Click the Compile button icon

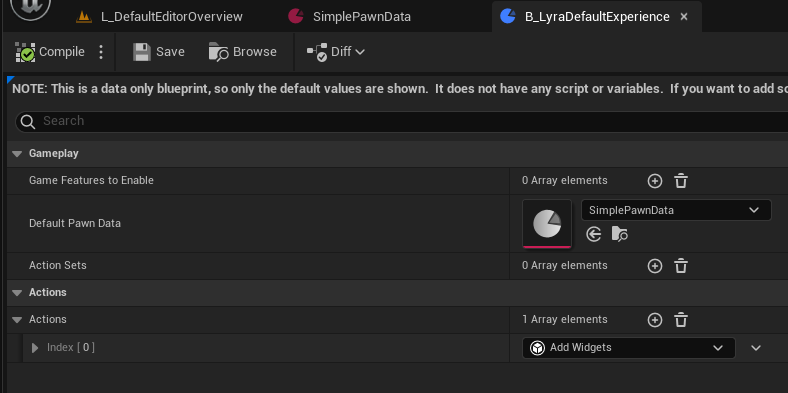tap(25, 52)
